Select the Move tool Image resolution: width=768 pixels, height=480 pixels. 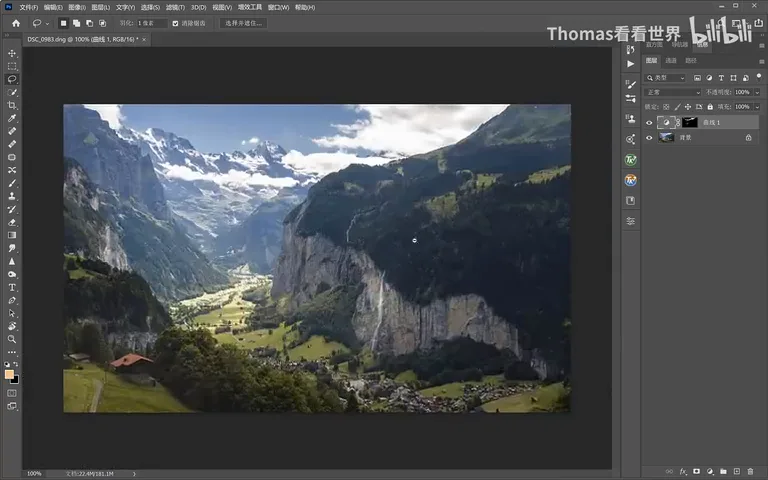12,53
